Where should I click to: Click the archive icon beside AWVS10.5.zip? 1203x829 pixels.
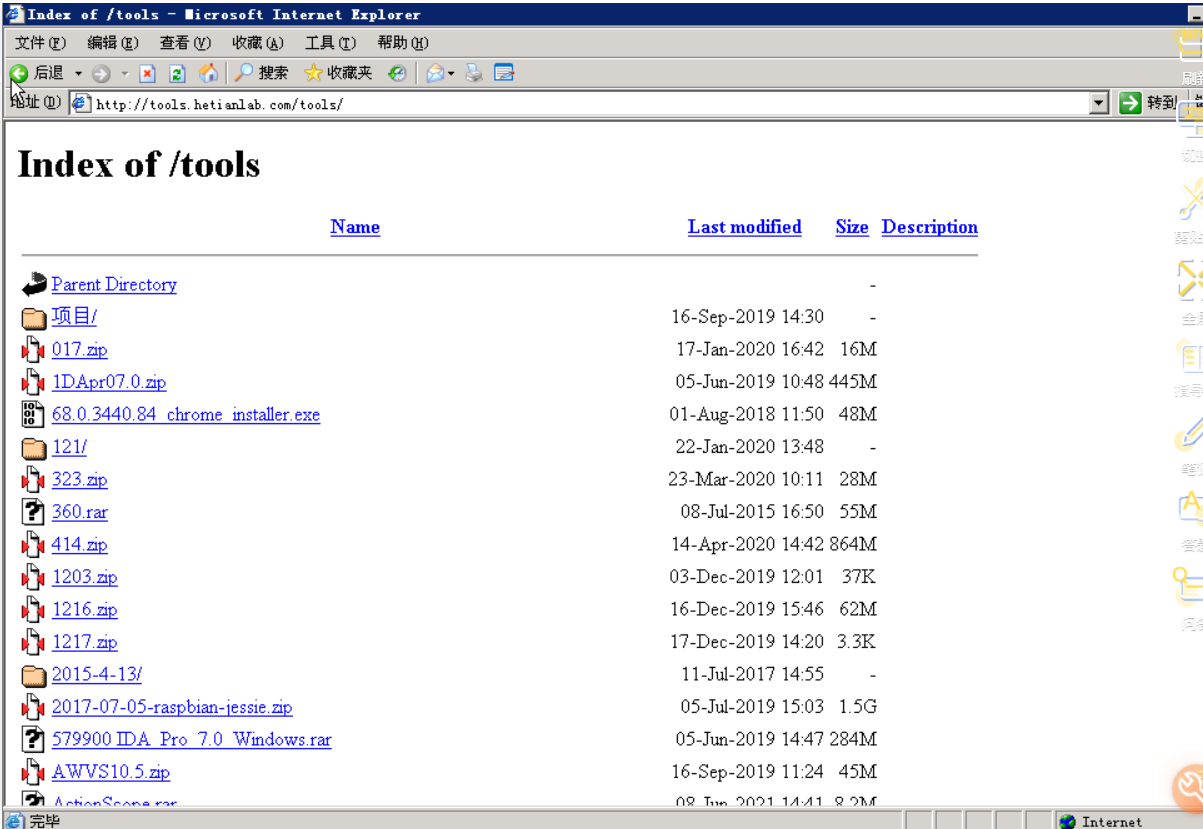[x=34, y=772]
